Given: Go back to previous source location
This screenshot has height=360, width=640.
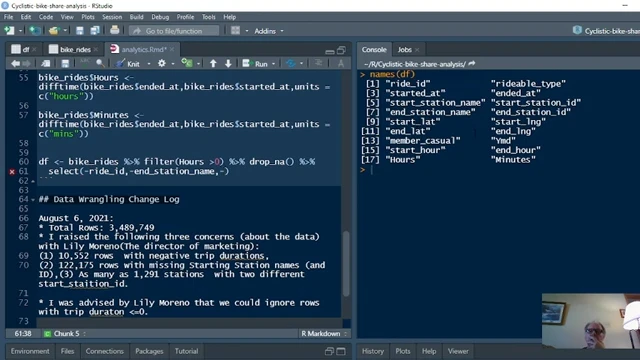Looking at the screenshot, I should pyautogui.click(x=16, y=63).
